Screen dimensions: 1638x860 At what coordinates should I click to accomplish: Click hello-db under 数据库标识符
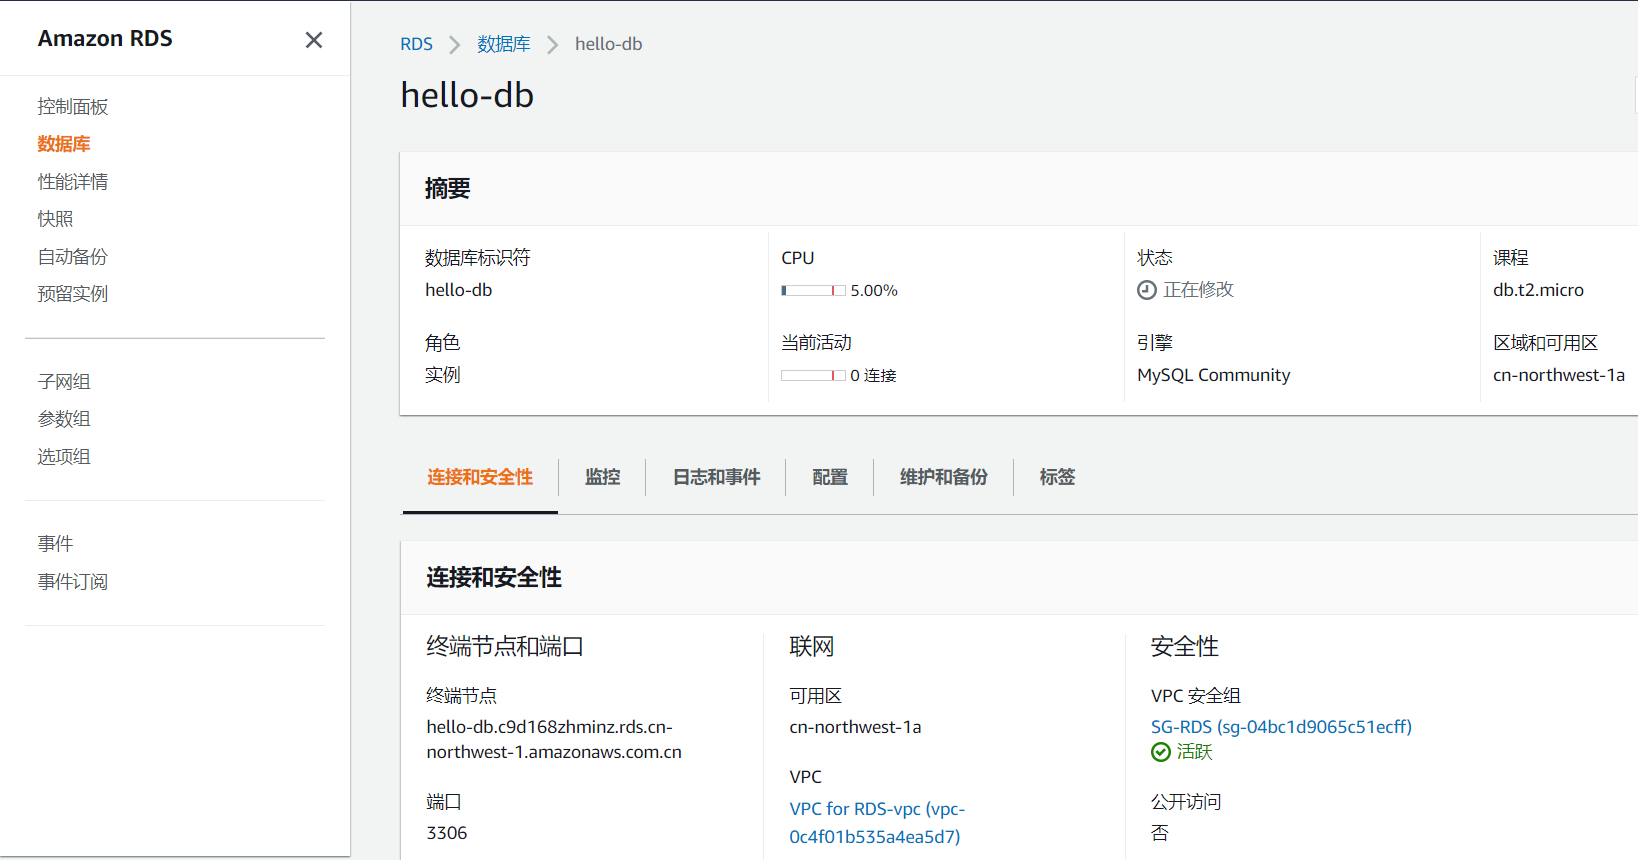tap(459, 290)
